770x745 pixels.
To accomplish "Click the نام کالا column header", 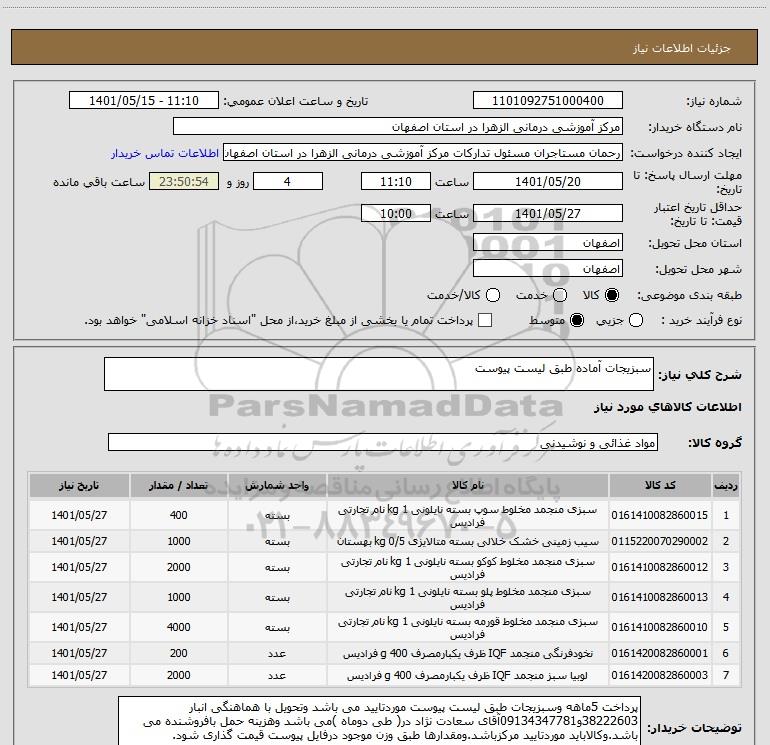I will point(468,485).
